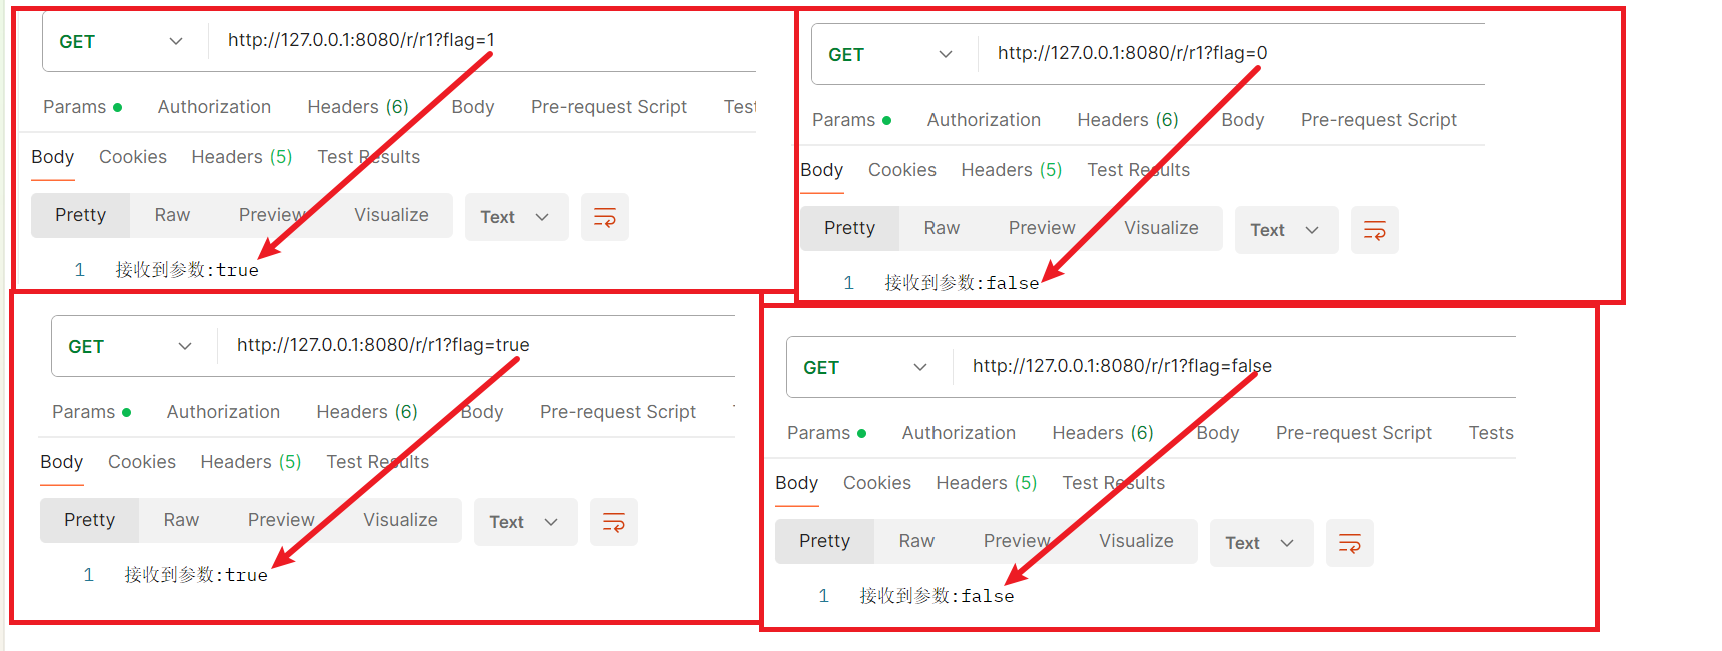This screenshot has width=1722, height=651.
Task: Show response Headers (5) in flag=false panel
Action: pos(987,483)
